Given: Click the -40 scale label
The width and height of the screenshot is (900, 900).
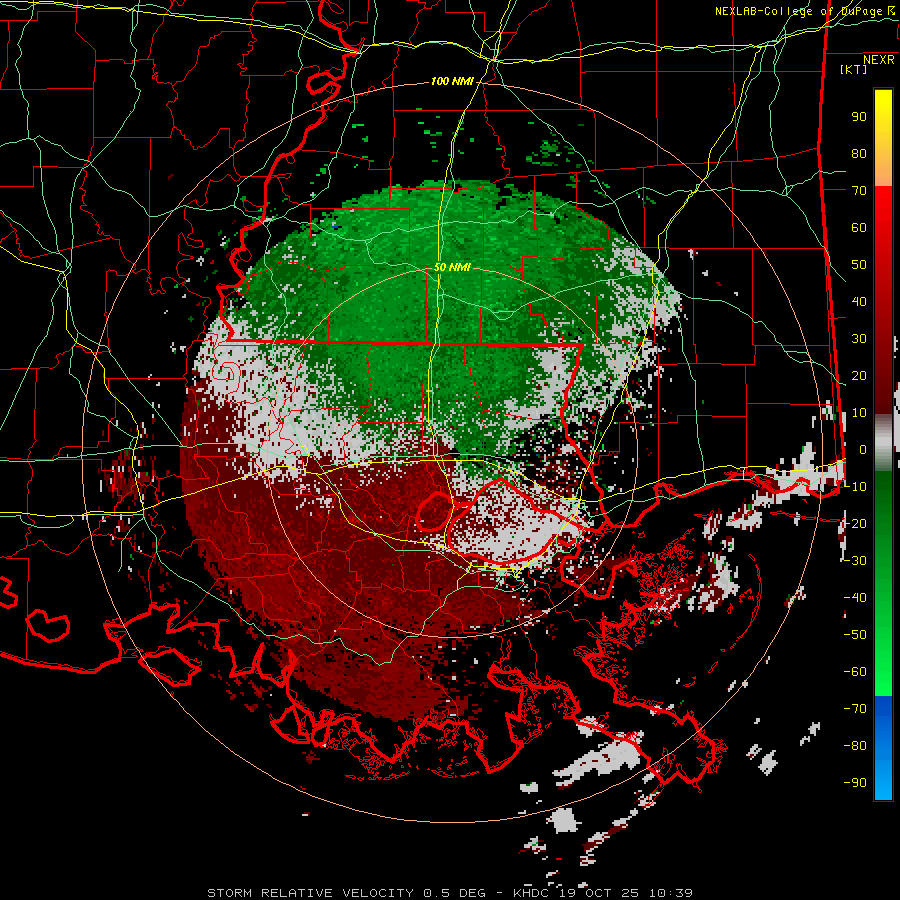Looking at the screenshot, I should point(855,598).
